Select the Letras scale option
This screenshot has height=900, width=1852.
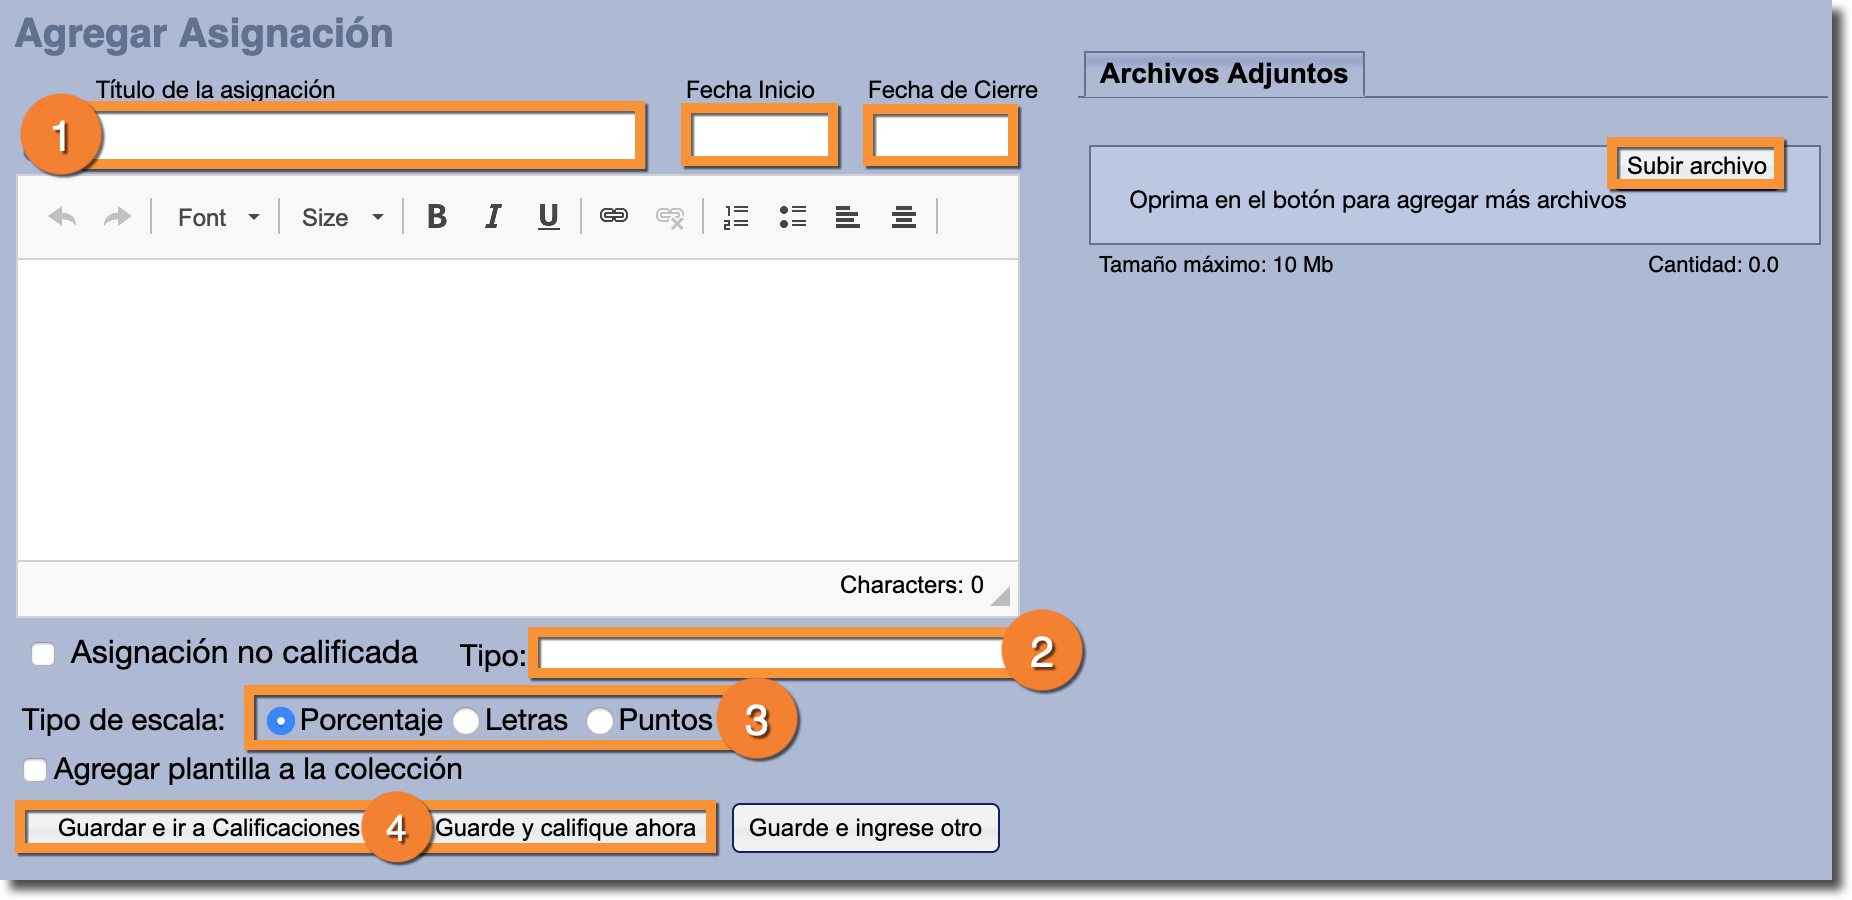[466, 721]
